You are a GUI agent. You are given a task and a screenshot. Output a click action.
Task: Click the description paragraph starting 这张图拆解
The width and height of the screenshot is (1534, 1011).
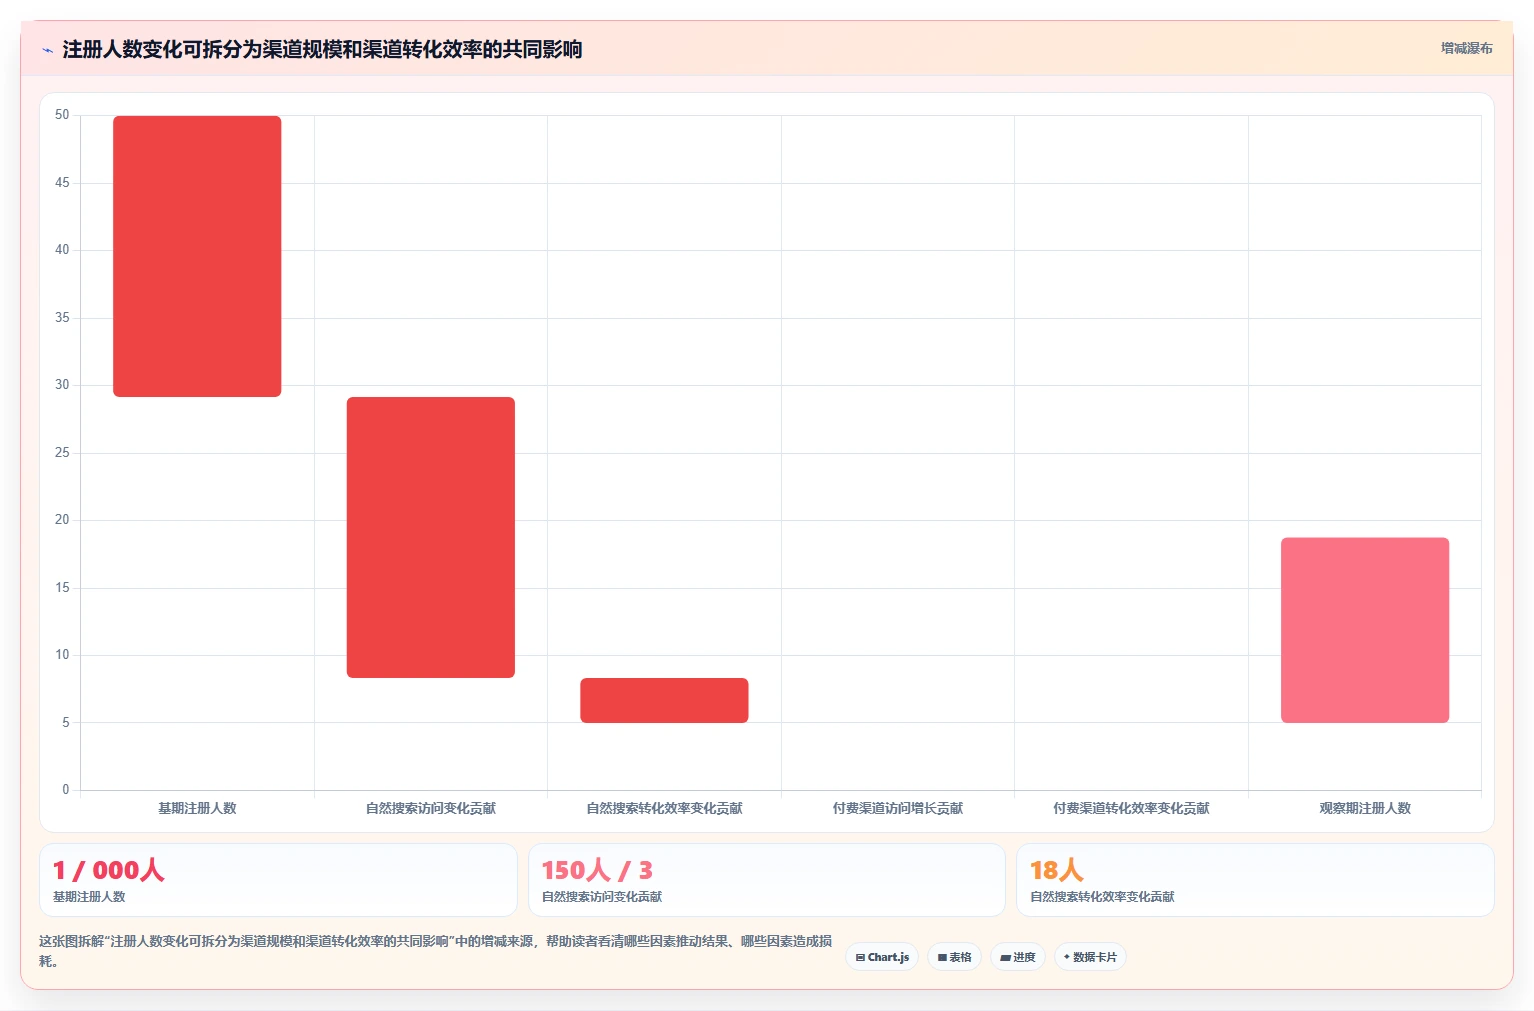436,951
